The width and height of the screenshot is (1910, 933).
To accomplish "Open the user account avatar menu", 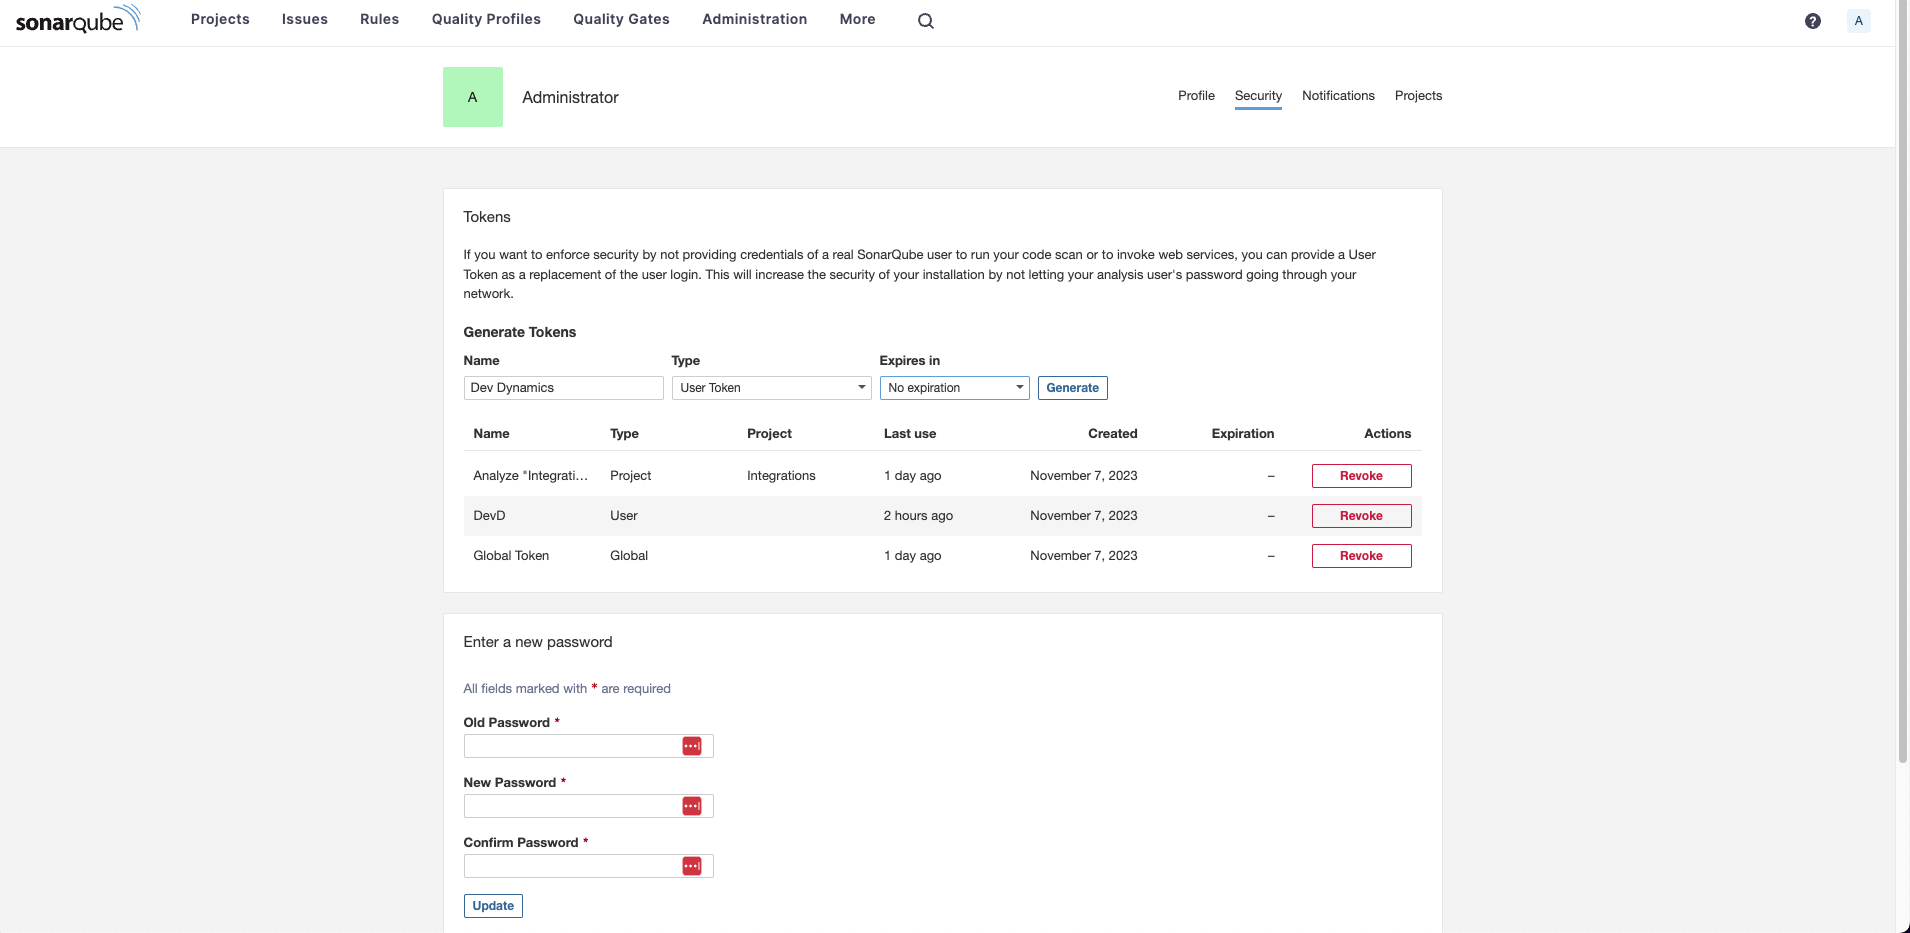I will point(1858,21).
